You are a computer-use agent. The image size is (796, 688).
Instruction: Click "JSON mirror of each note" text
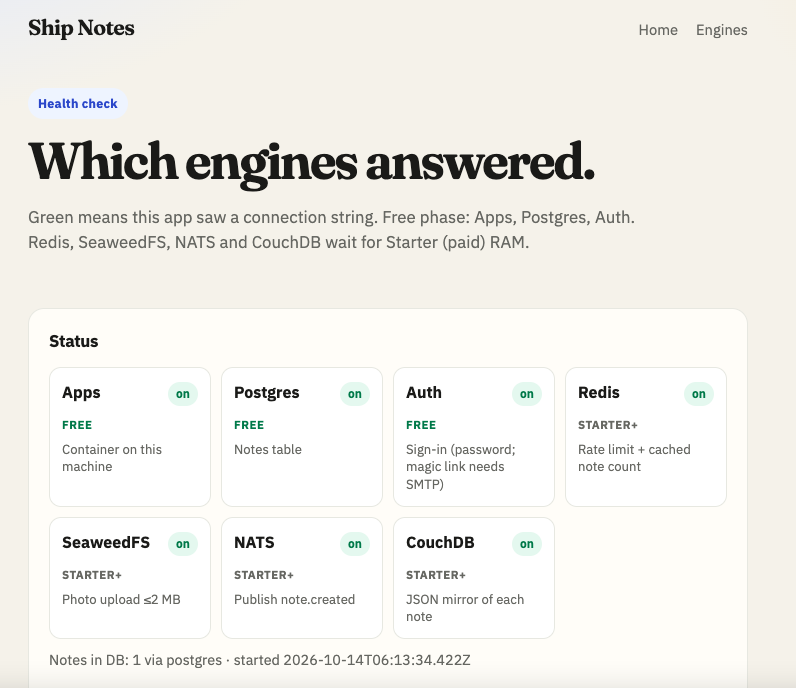click(x=465, y=608)
